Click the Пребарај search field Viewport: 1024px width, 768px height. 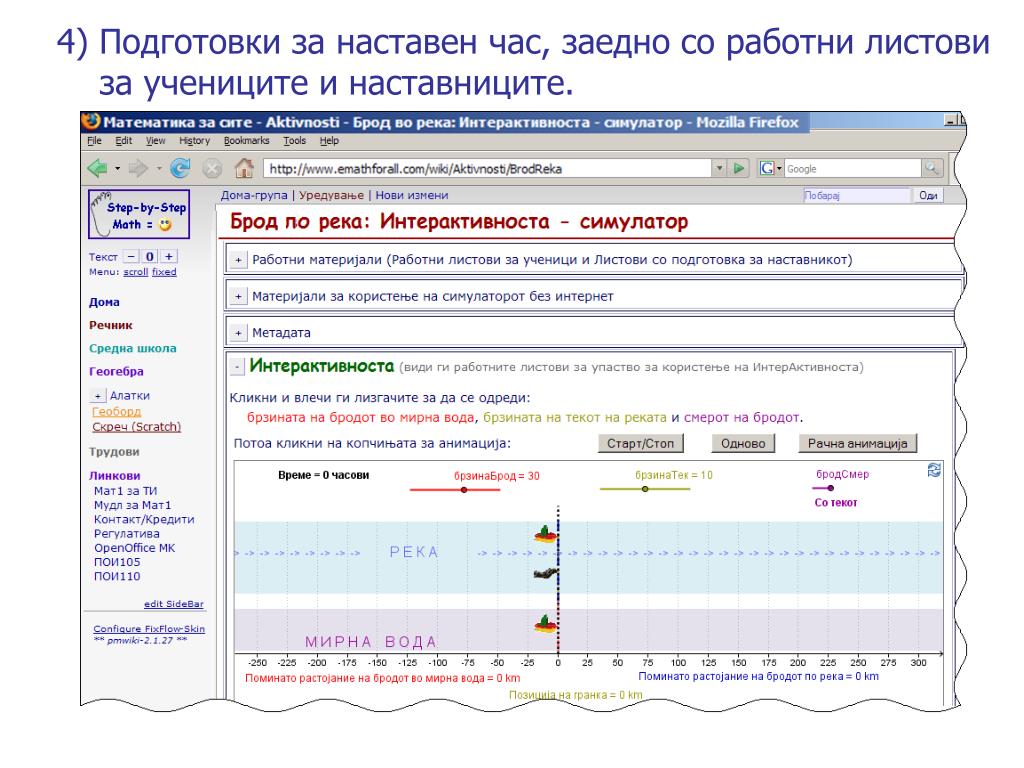857,195
